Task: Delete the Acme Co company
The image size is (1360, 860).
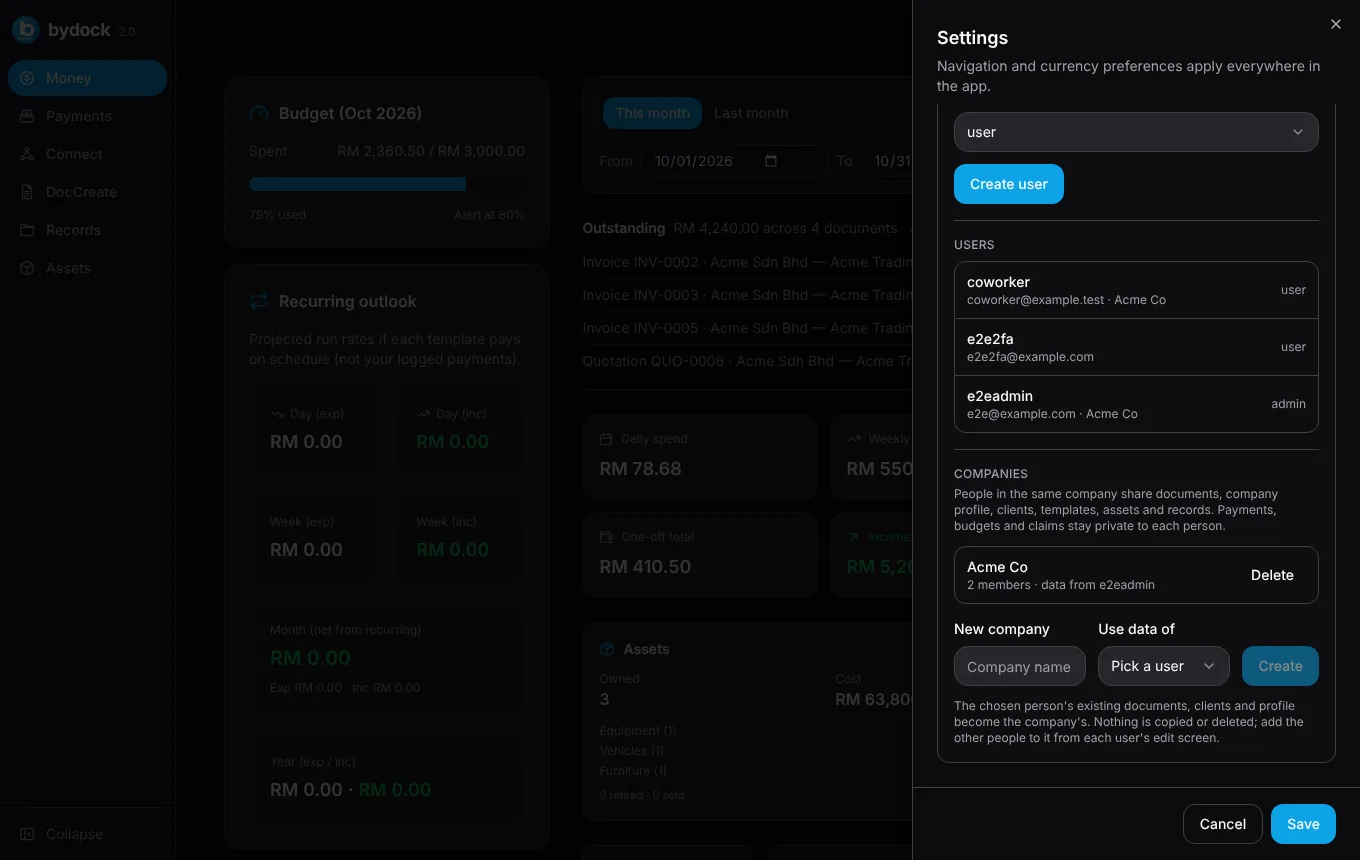Action: coord(1272,575)
